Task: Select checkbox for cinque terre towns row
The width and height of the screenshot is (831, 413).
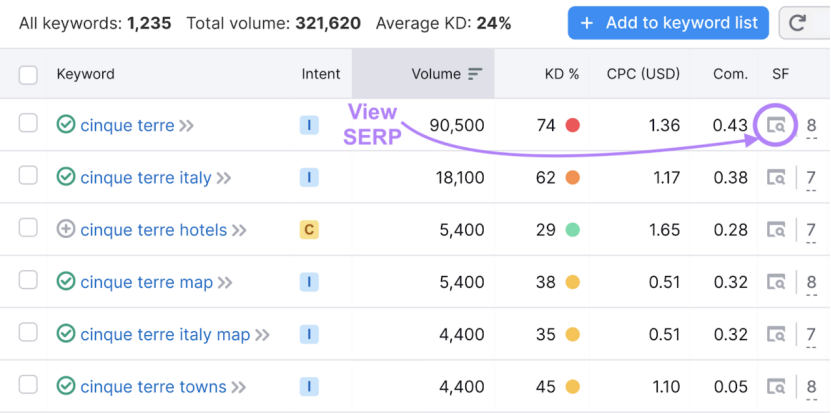Action: coord(28,386)
